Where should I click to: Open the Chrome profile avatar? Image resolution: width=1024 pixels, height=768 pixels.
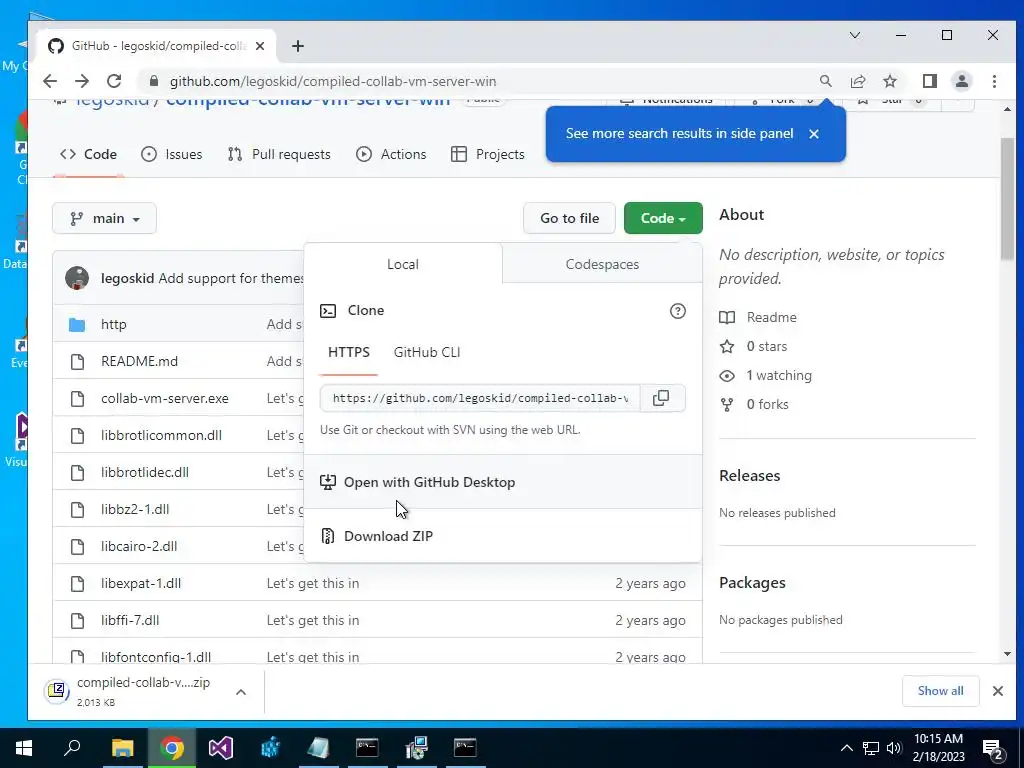(x=961, y=81)
